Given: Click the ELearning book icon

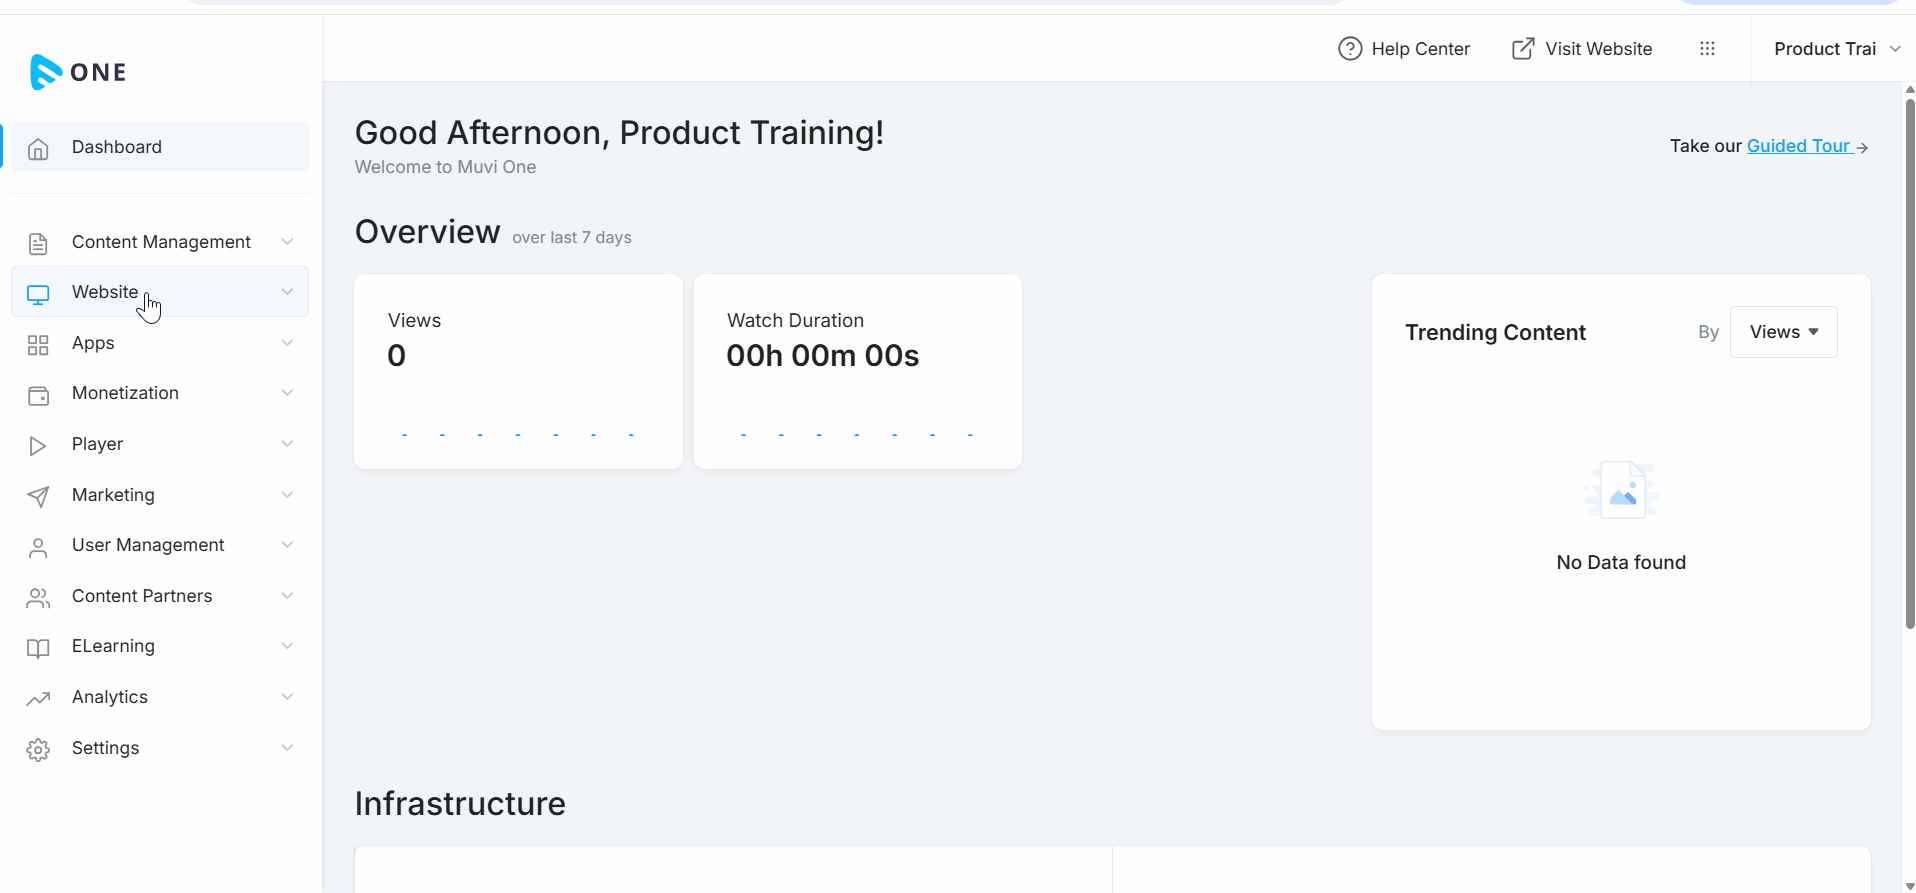Looking at the screenshot, I should 38,648.
